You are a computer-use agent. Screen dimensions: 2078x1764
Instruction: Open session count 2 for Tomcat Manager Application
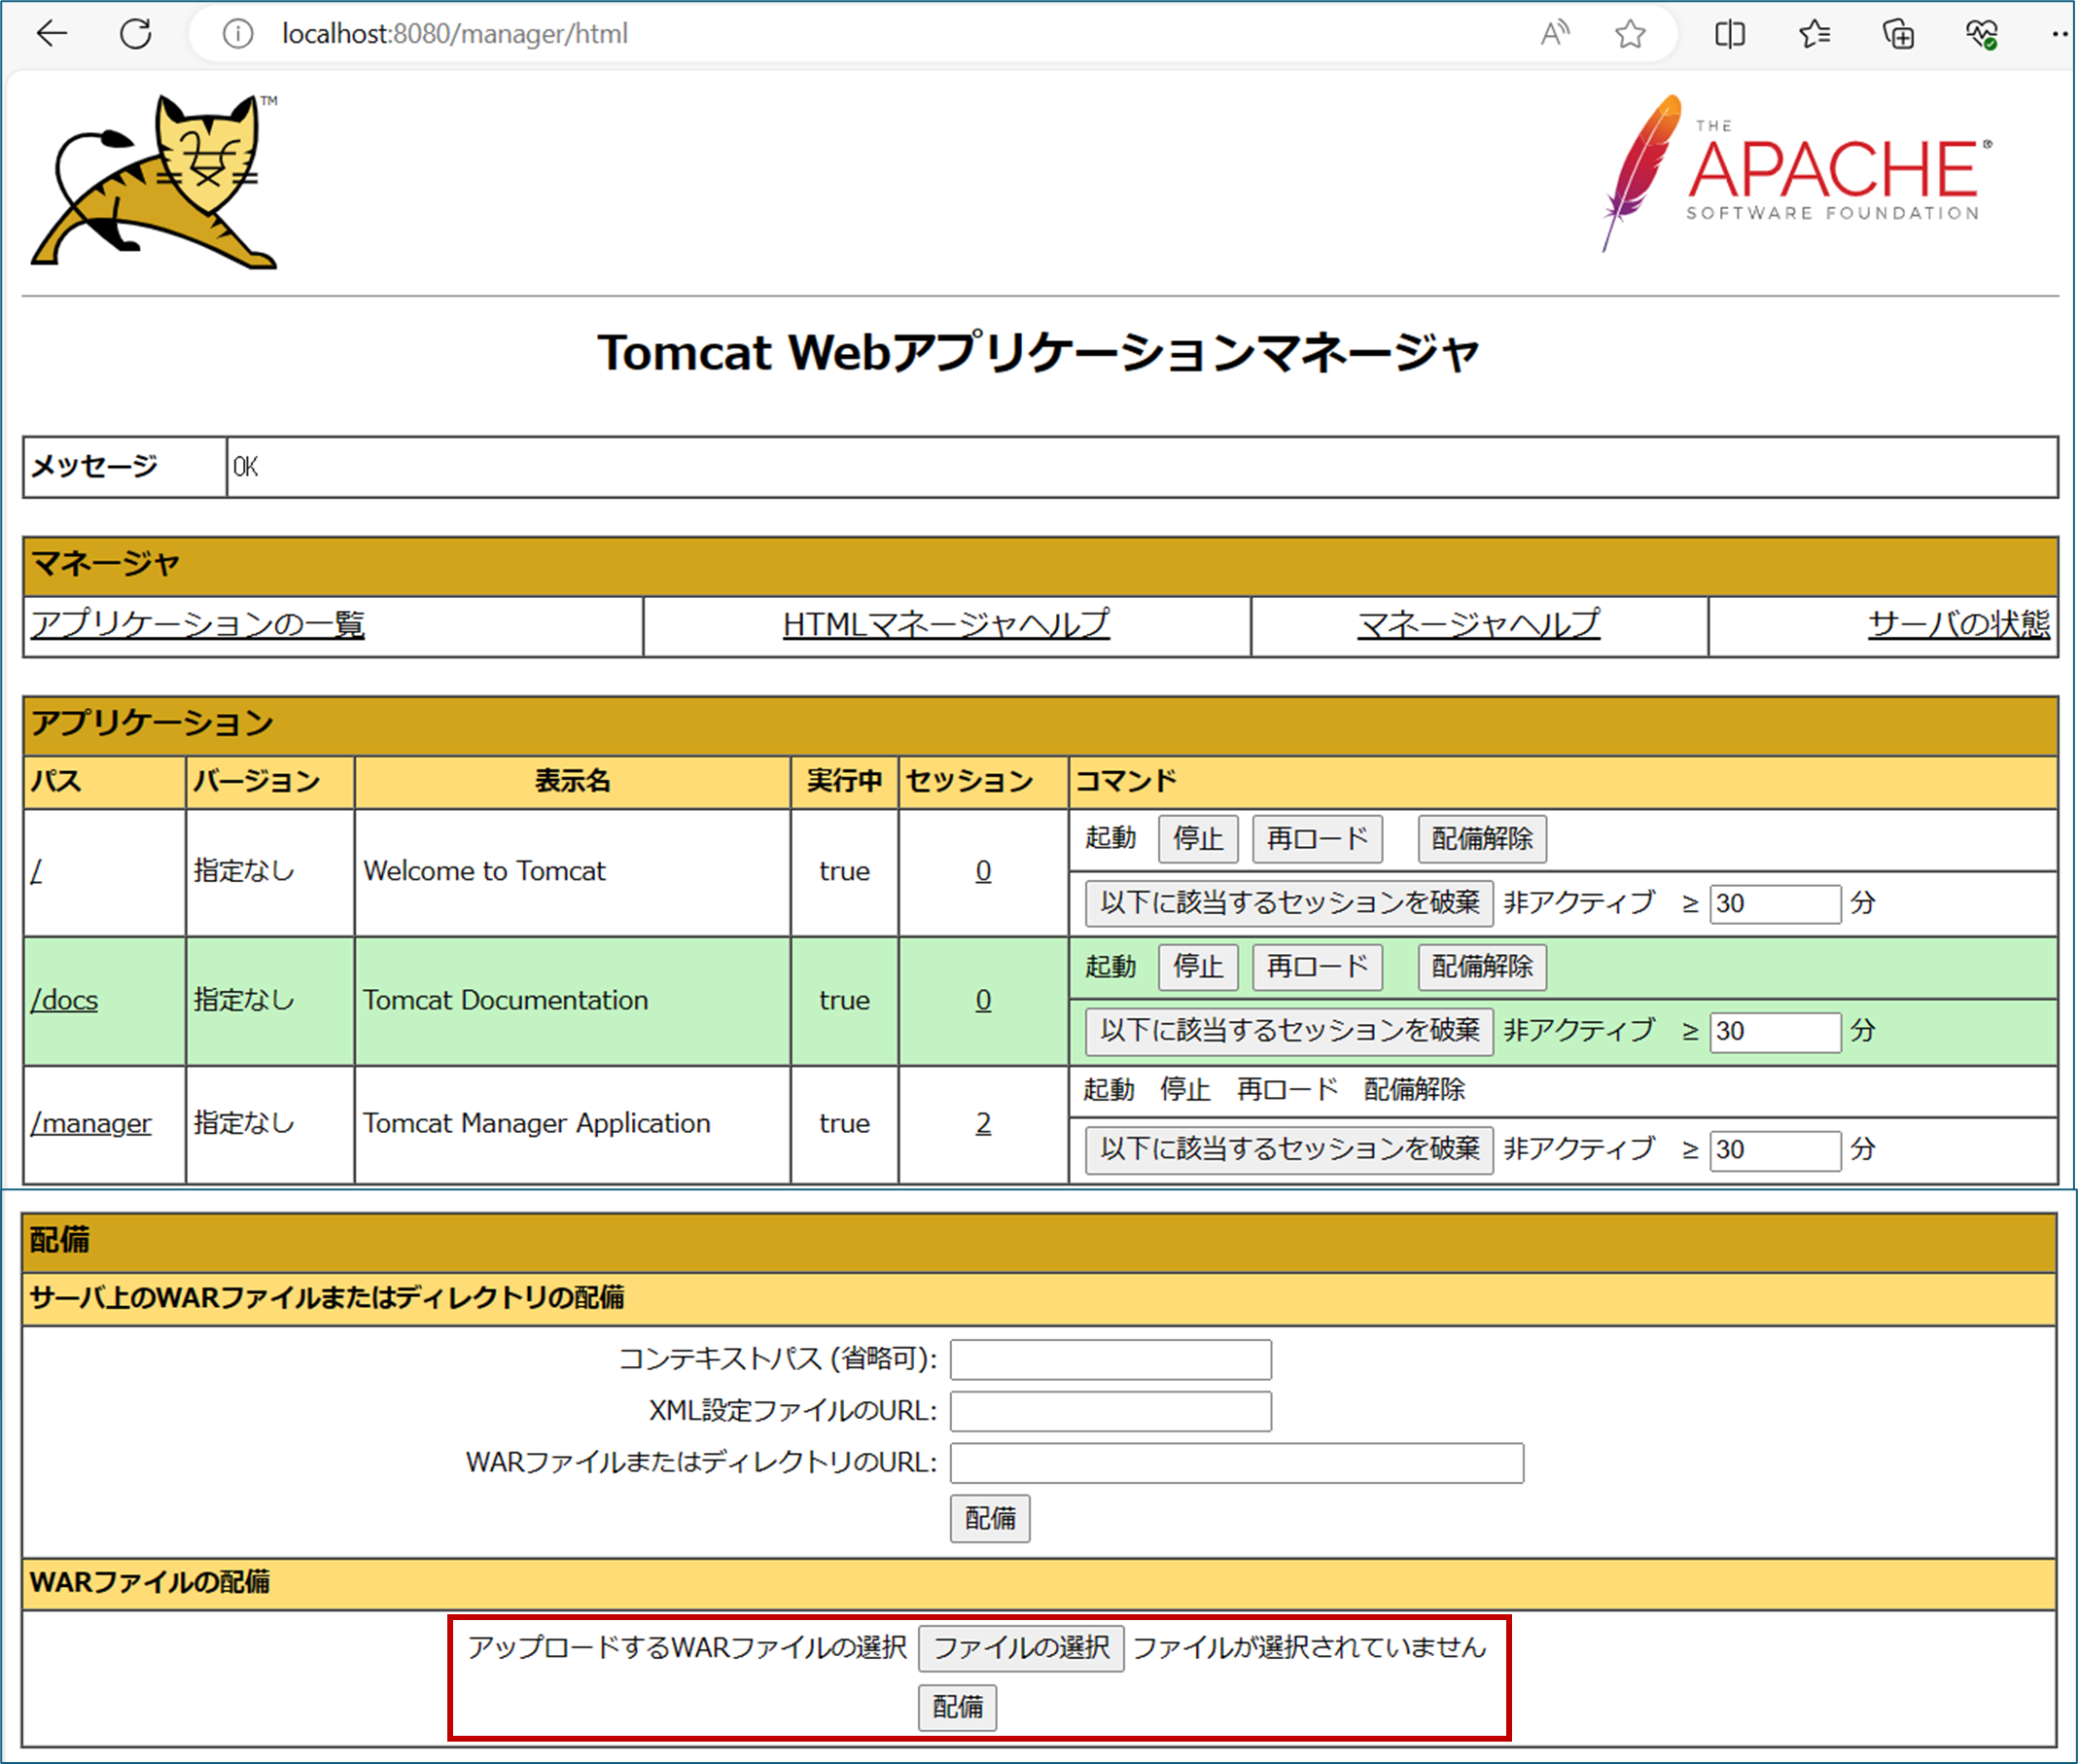[x=983, y=1124]
